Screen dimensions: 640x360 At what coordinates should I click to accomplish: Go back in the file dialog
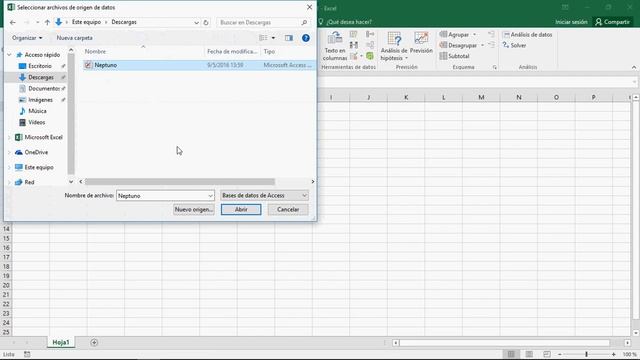pos(13,22)
